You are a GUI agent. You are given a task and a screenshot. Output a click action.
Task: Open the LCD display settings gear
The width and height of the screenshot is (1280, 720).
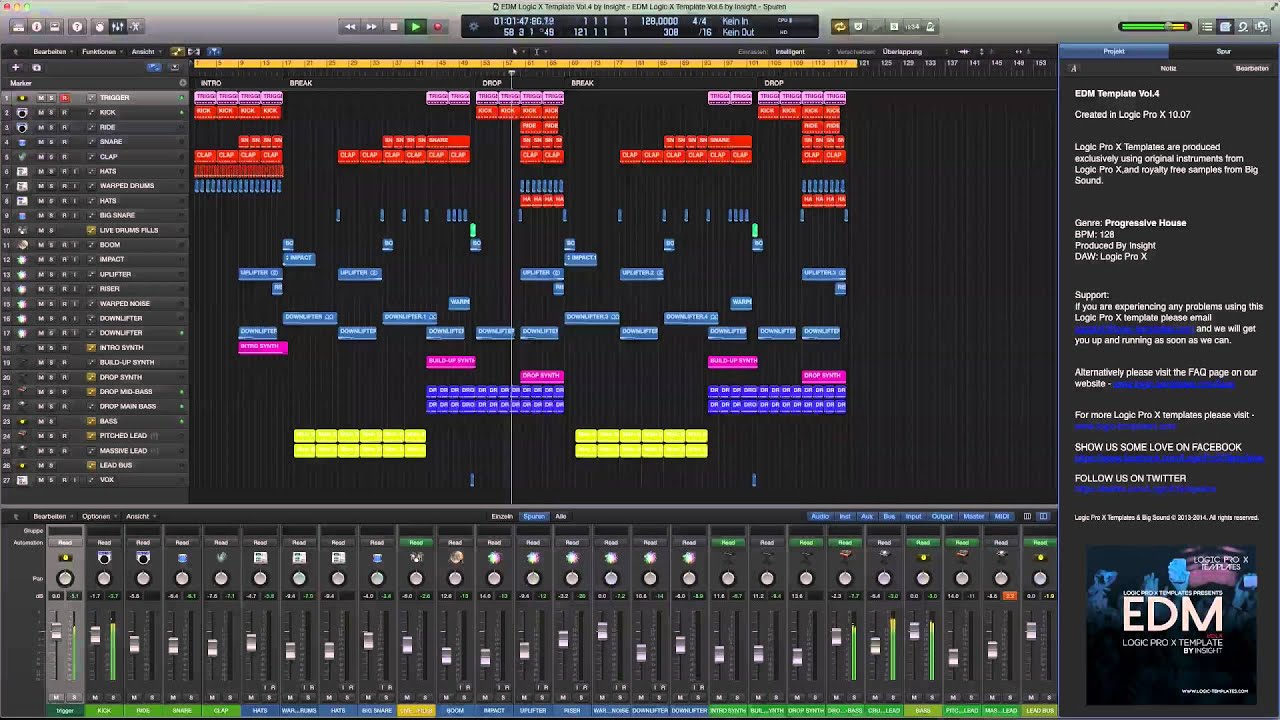click(474, 27)
